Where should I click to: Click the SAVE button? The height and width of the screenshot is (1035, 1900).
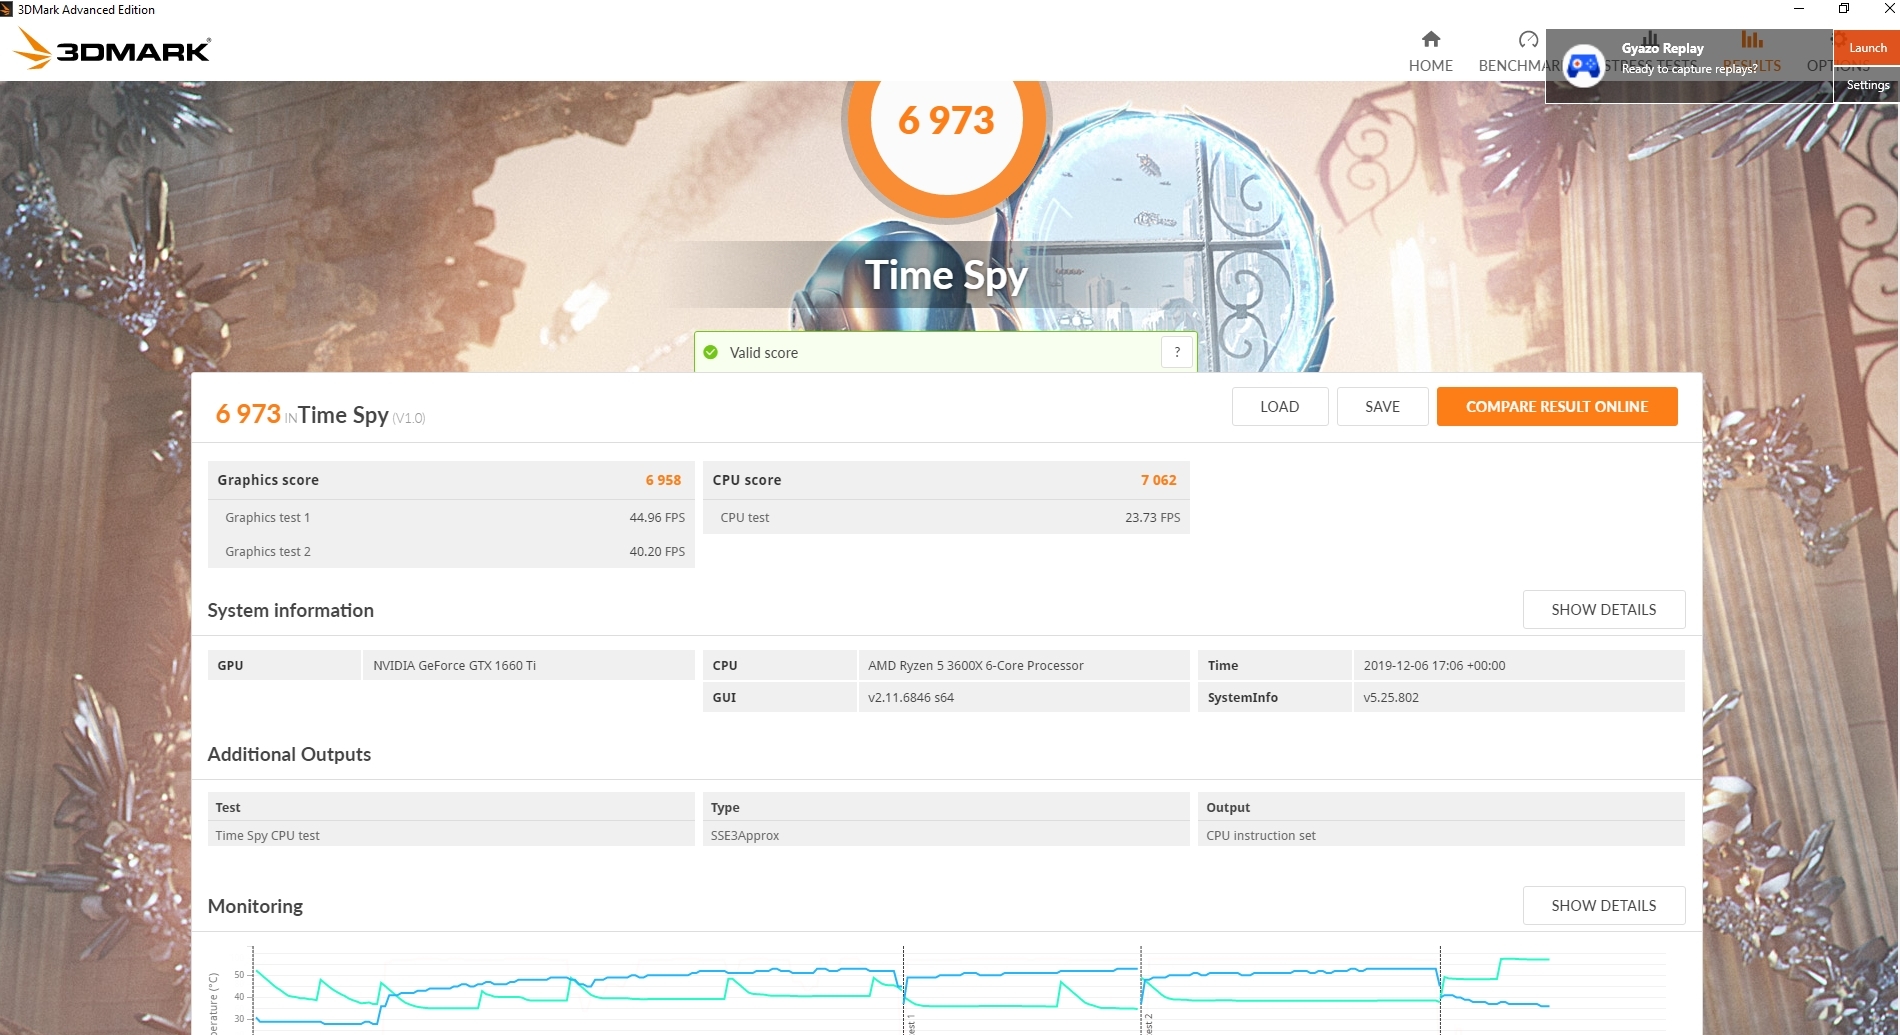1382,406
